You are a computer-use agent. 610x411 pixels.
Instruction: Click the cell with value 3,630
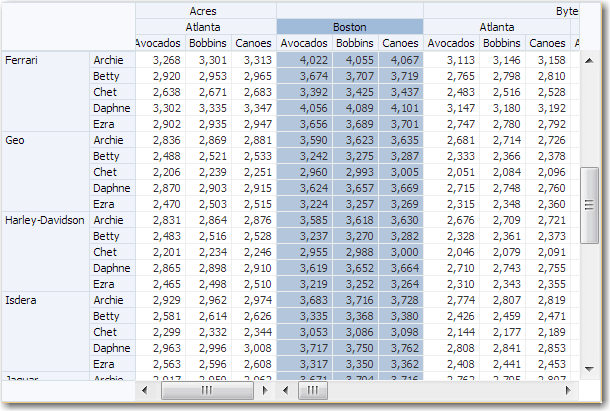click(x=400, y=220)
